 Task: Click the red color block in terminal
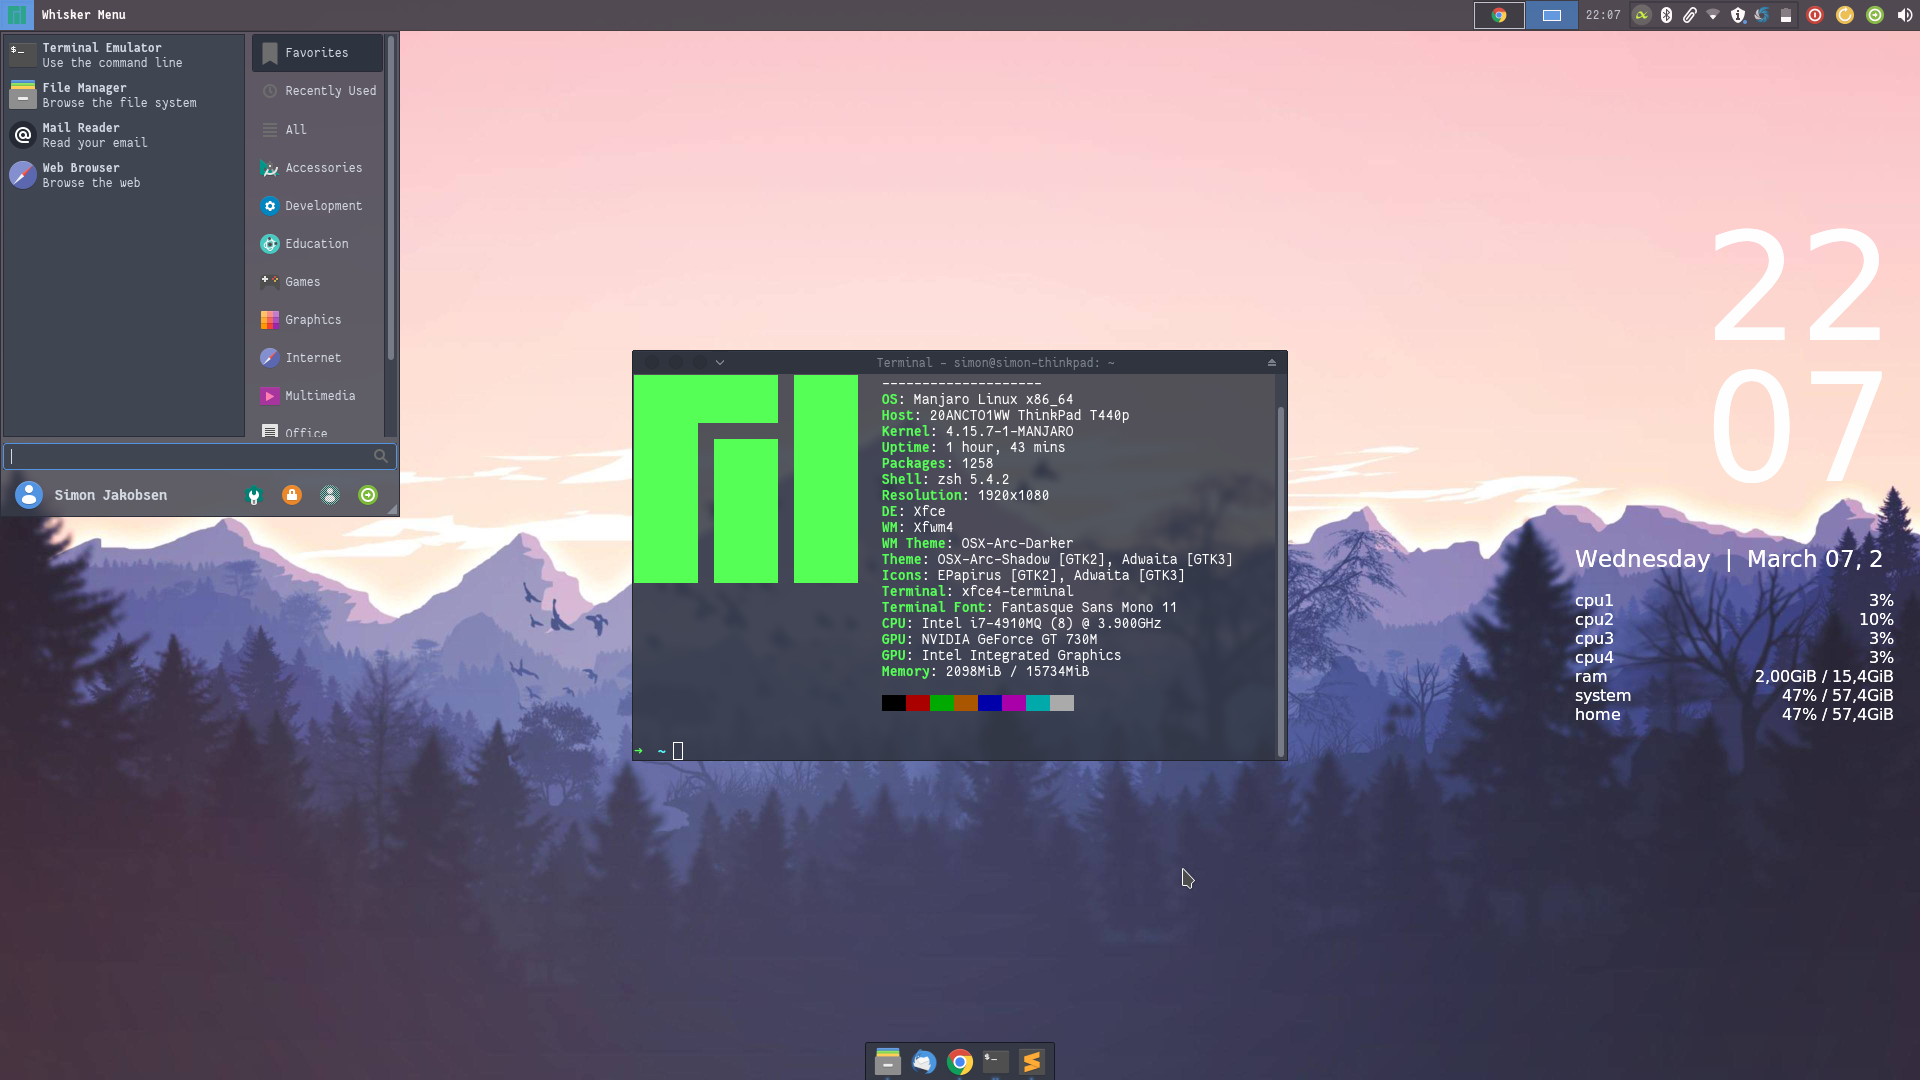tap(917, 703)
